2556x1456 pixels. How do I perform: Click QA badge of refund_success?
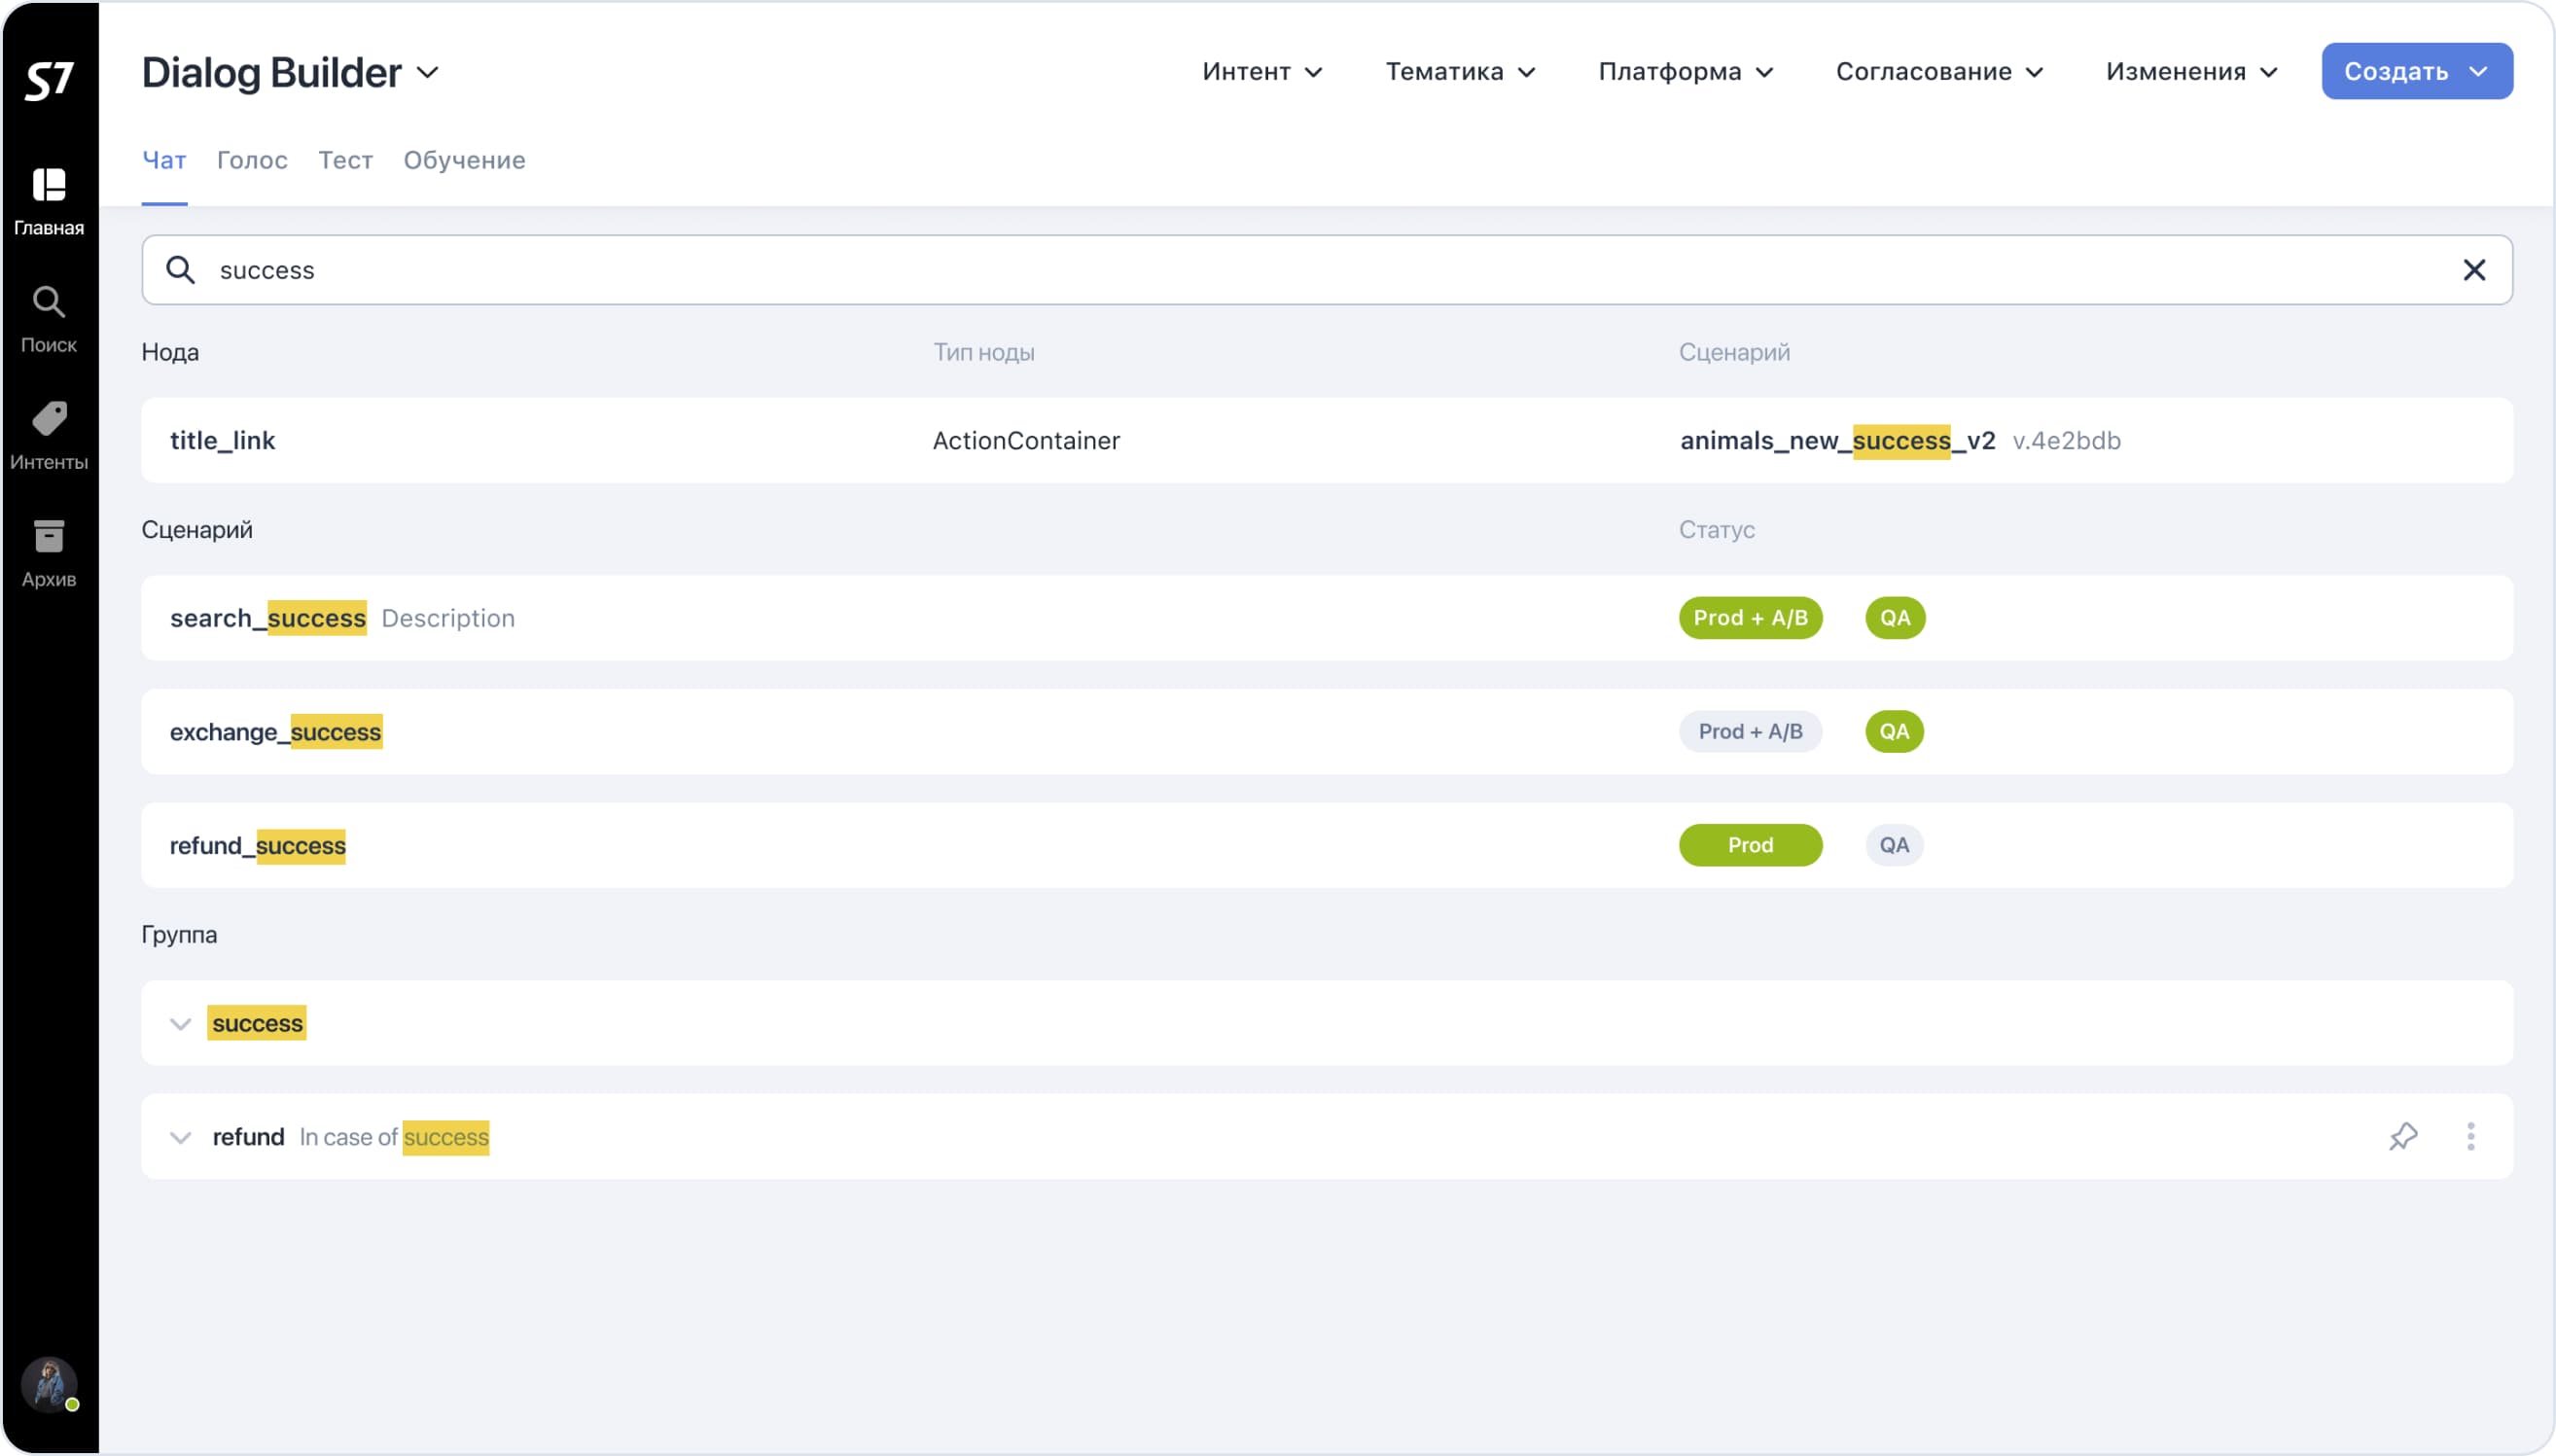point(1894,845)
